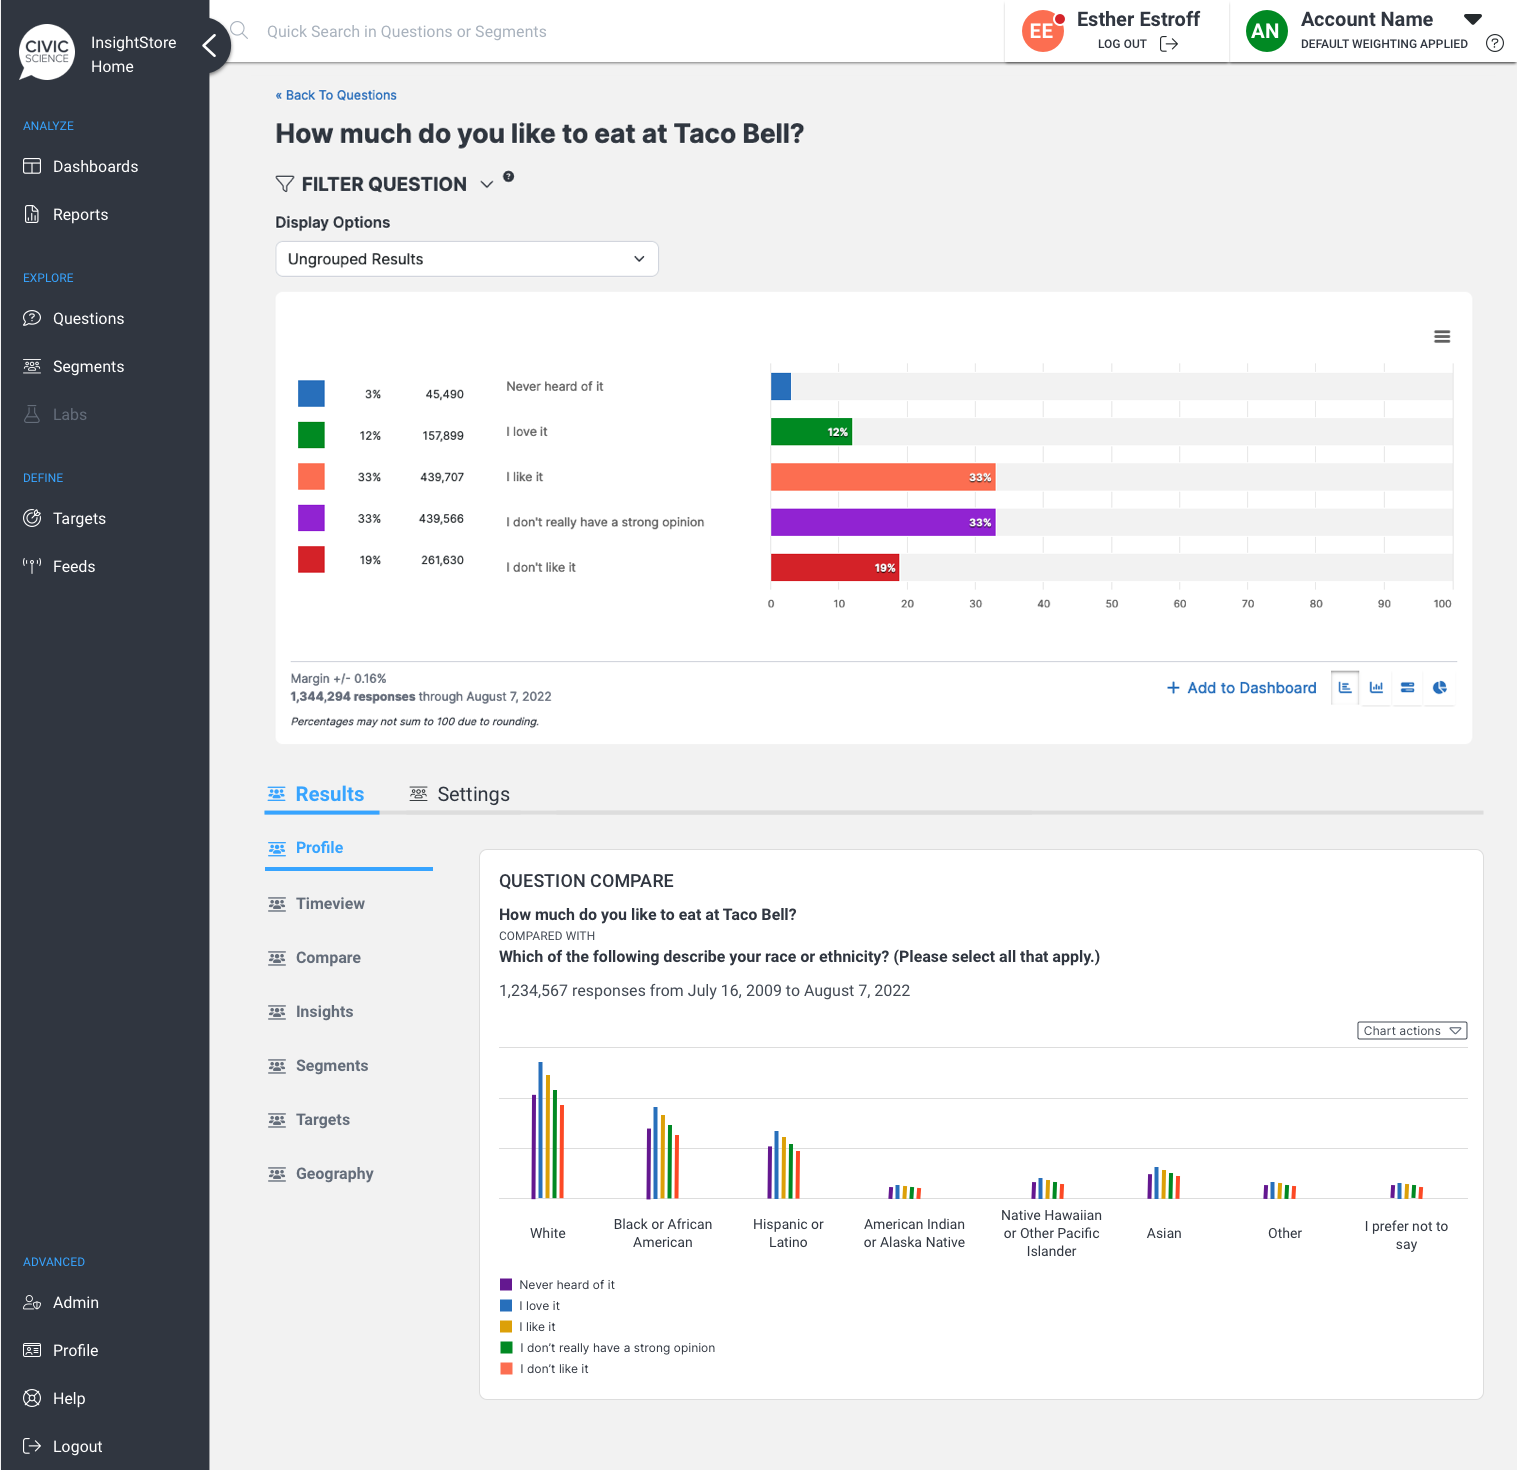
Task: Click the response count 439,707
Action: click(x=442, y=477)
